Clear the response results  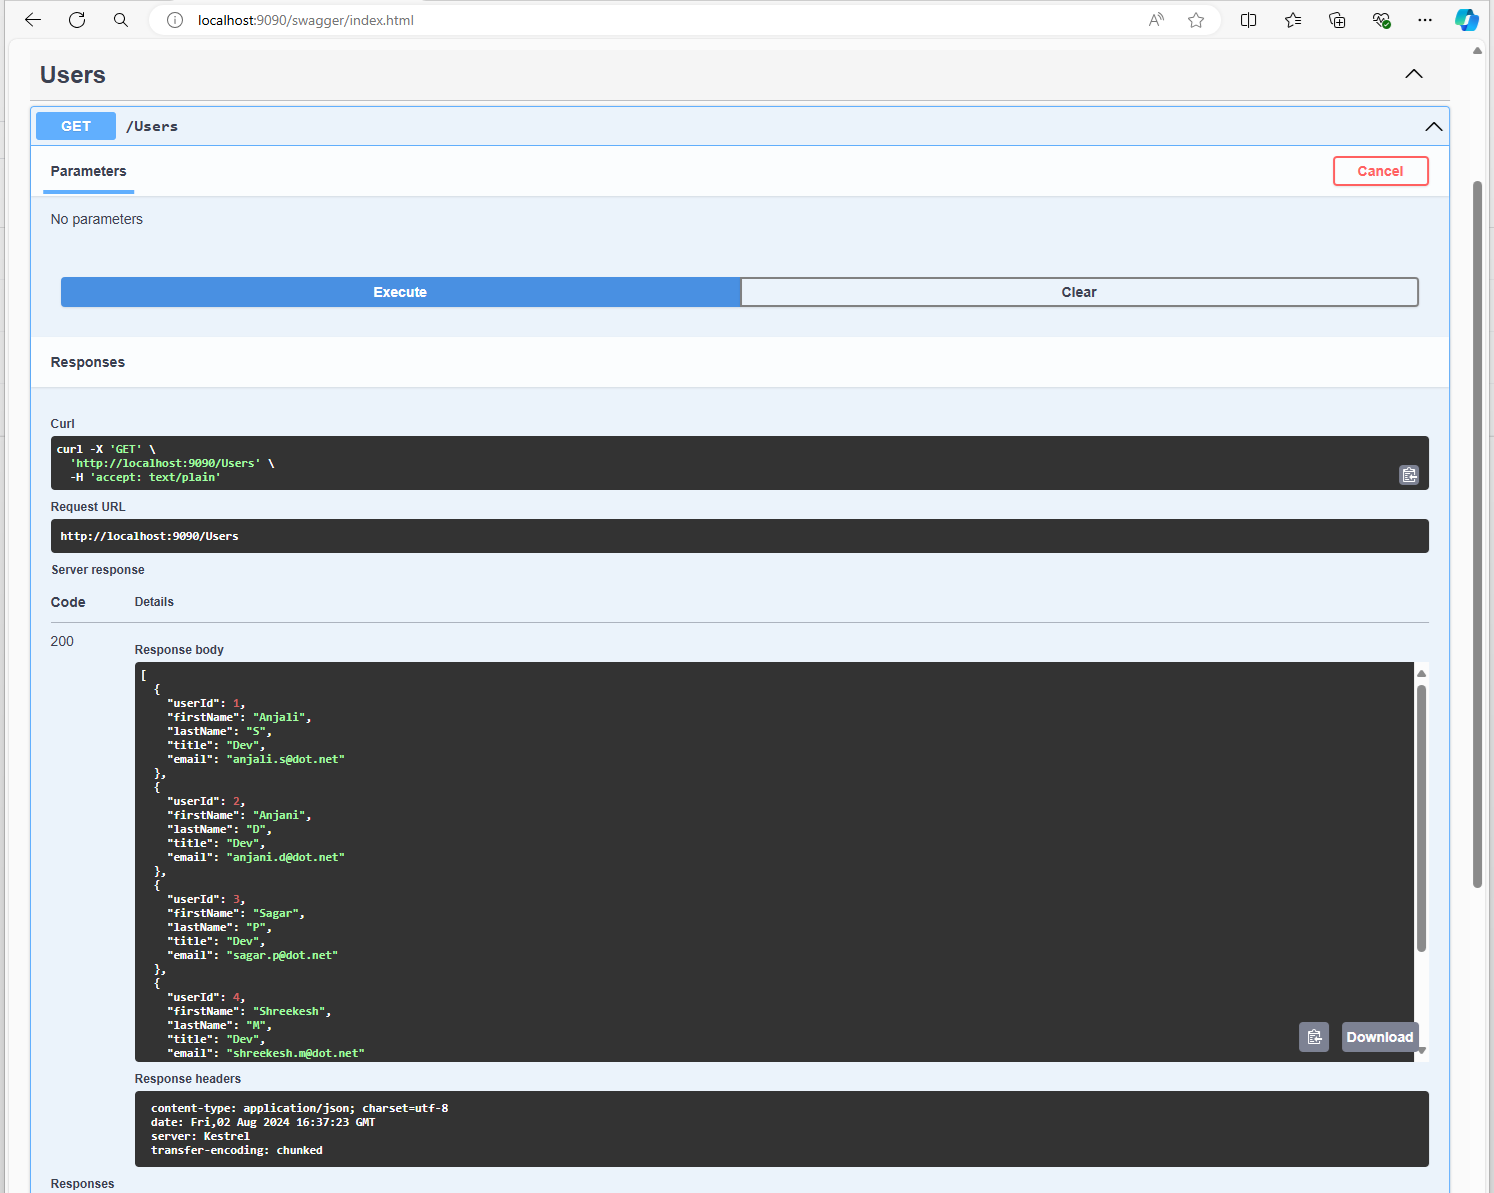click(x=1079, y=292)
